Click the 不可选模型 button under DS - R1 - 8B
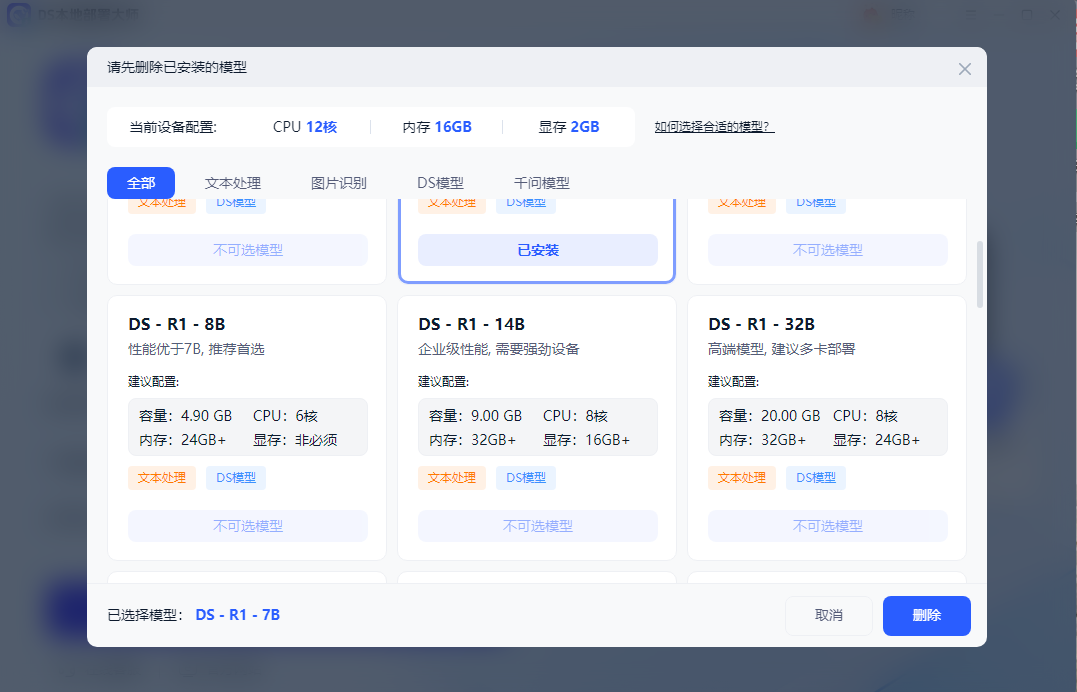Screen dimensions: 1077x692 pyautogui.click(x=247, y=526)
